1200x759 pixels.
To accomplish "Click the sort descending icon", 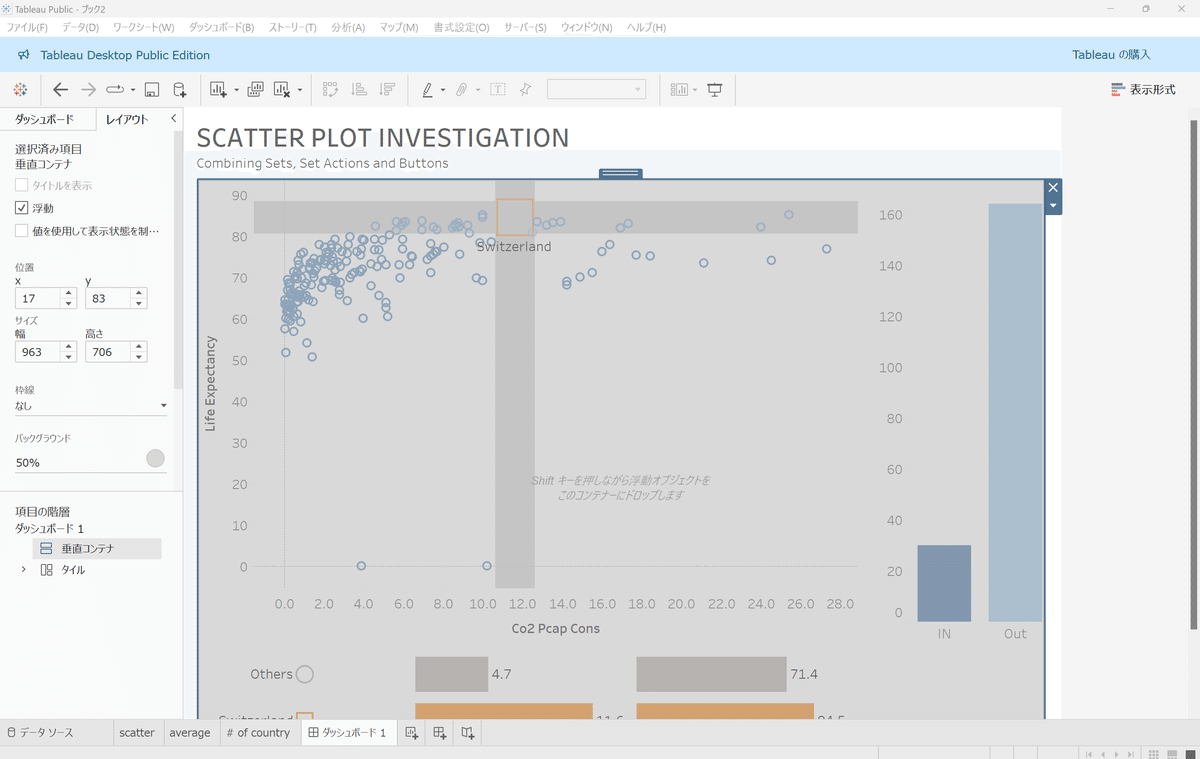I will click(x=387, y=90).
